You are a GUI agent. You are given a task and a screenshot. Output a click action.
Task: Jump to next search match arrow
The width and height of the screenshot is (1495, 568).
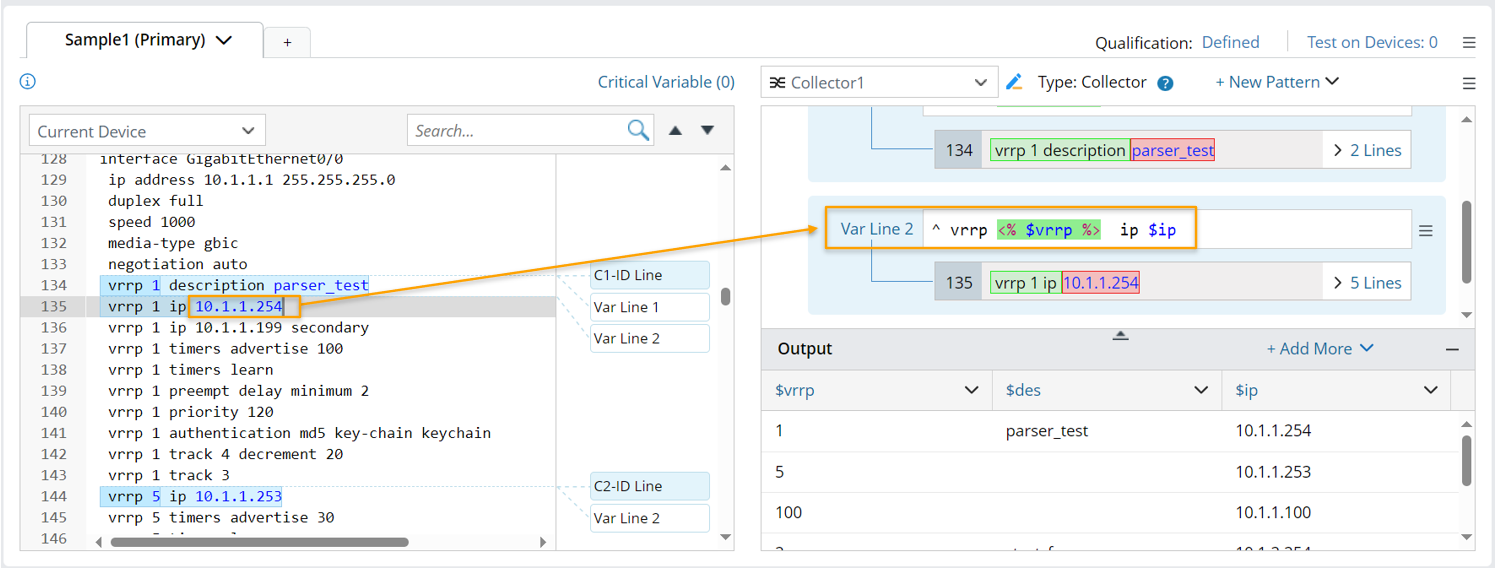pos(708,130)
